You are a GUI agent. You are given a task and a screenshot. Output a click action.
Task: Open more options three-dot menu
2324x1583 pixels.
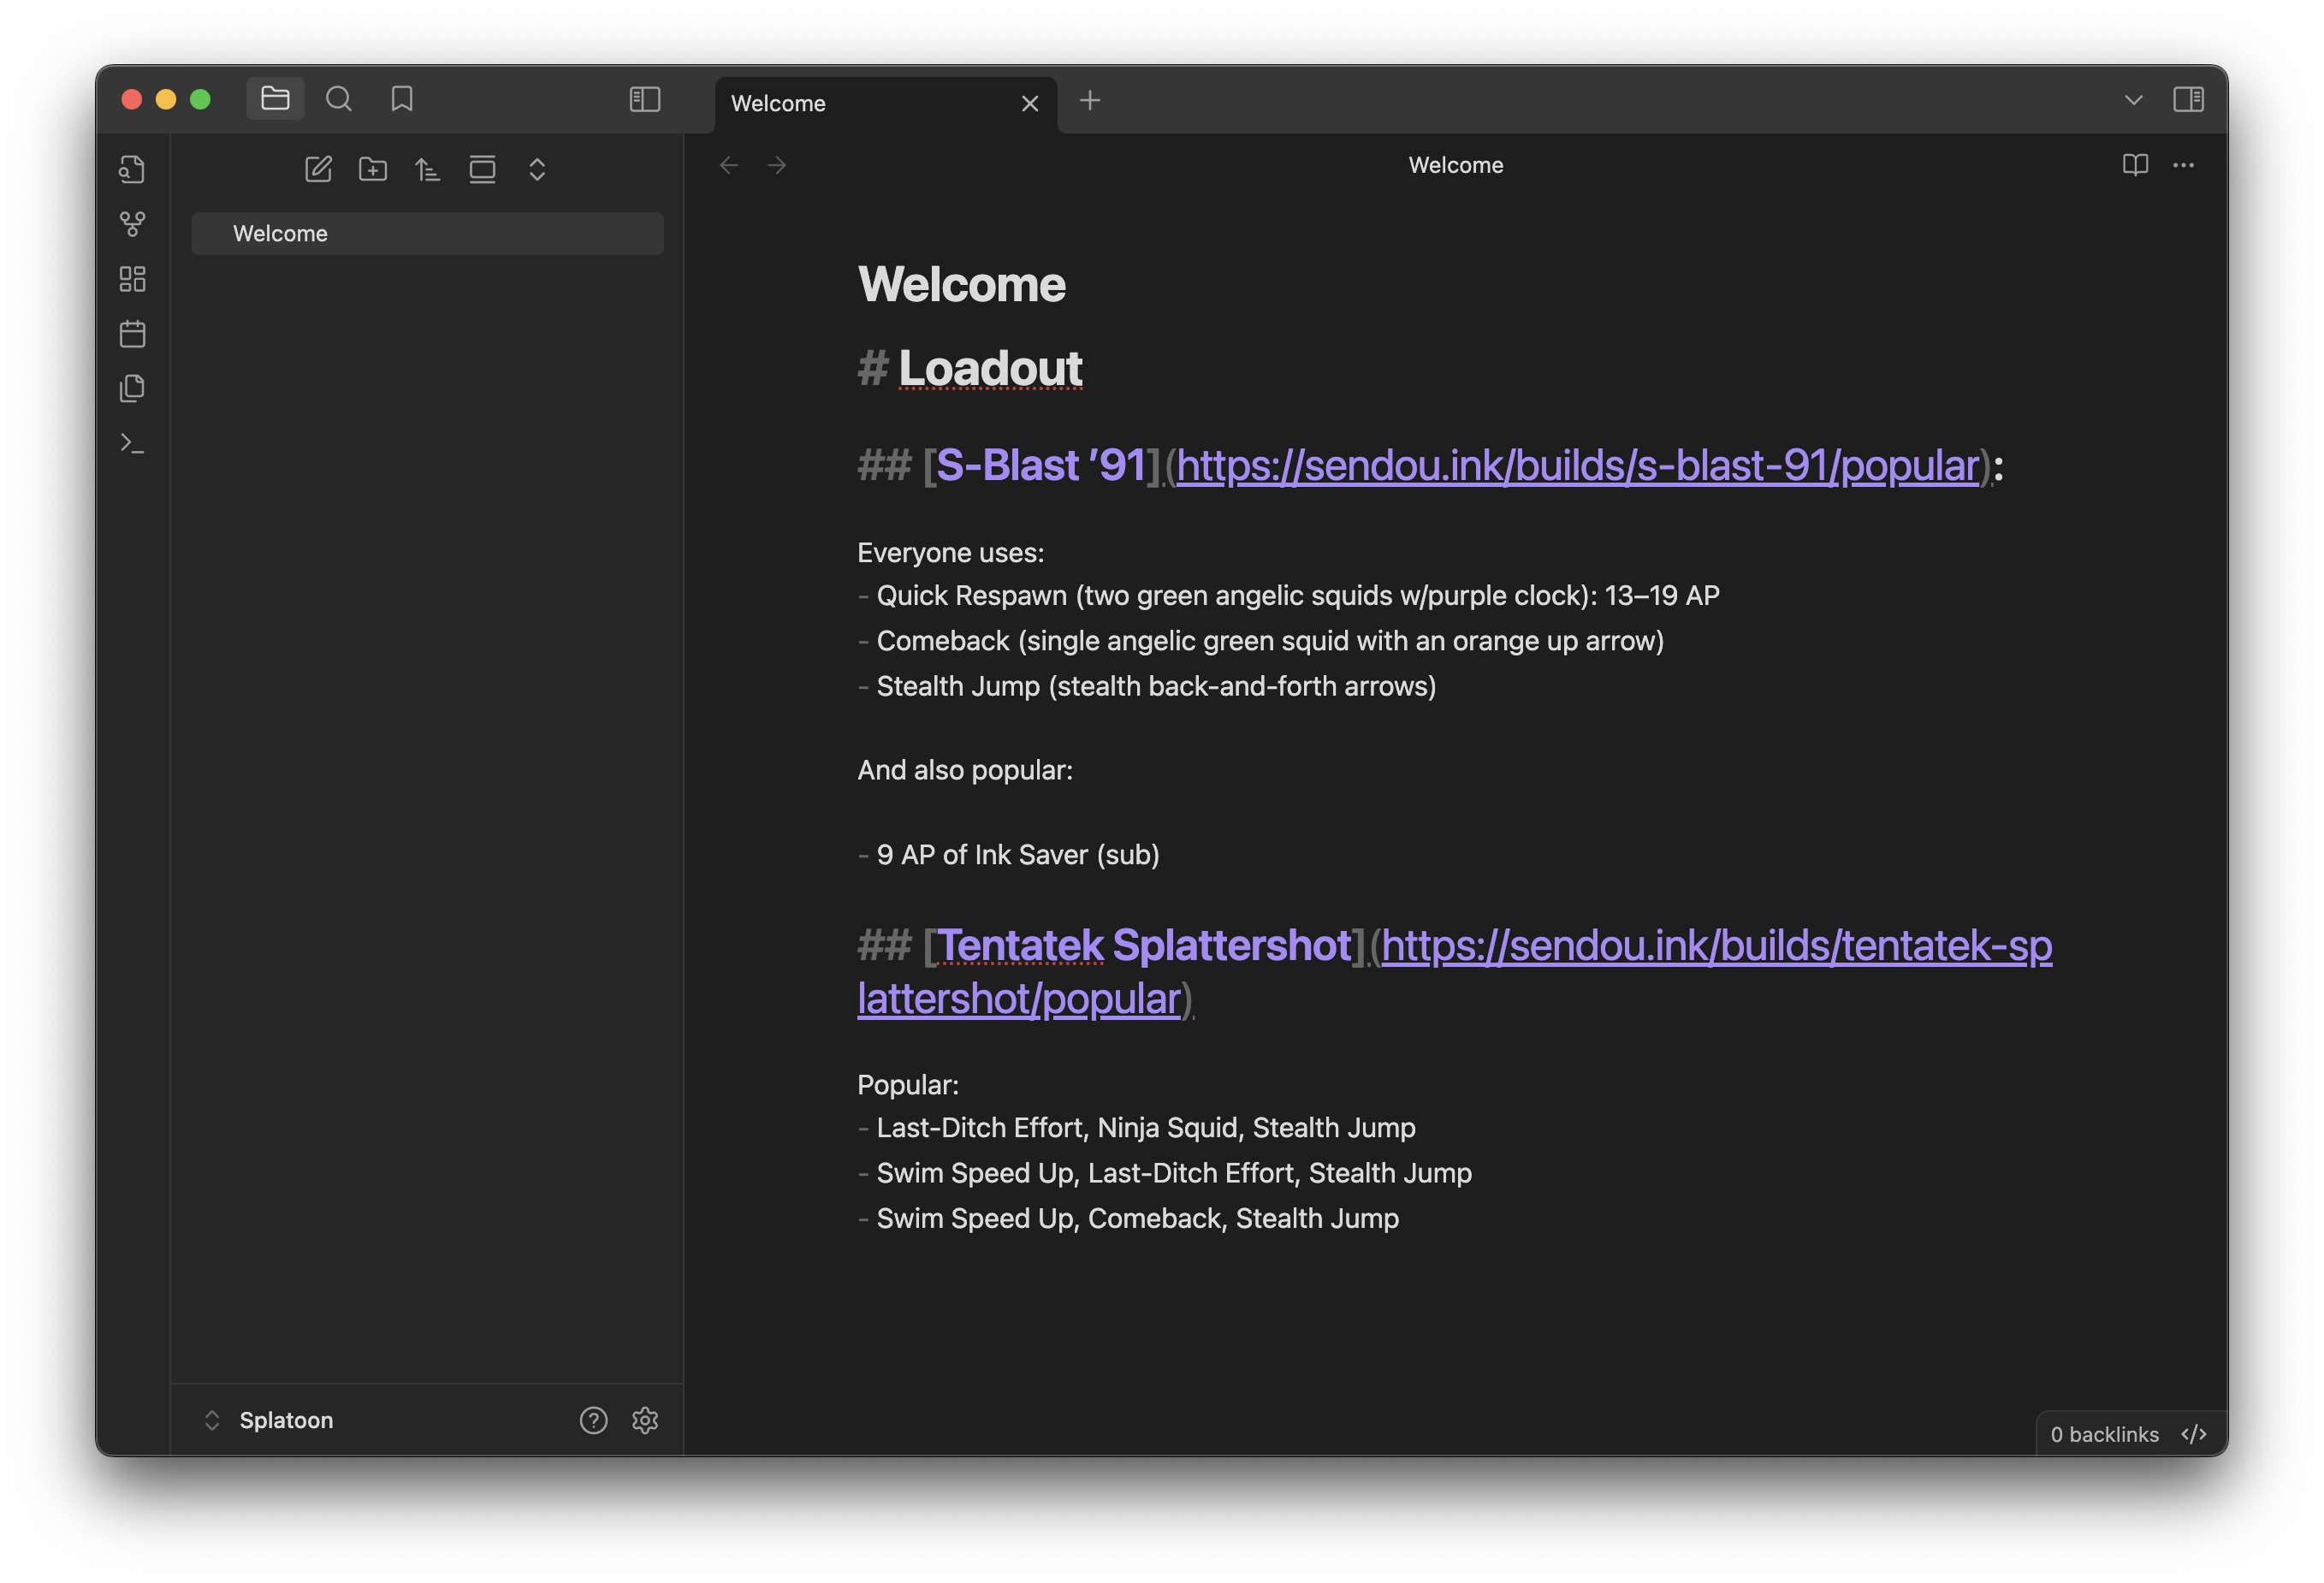click(2183, 165)
